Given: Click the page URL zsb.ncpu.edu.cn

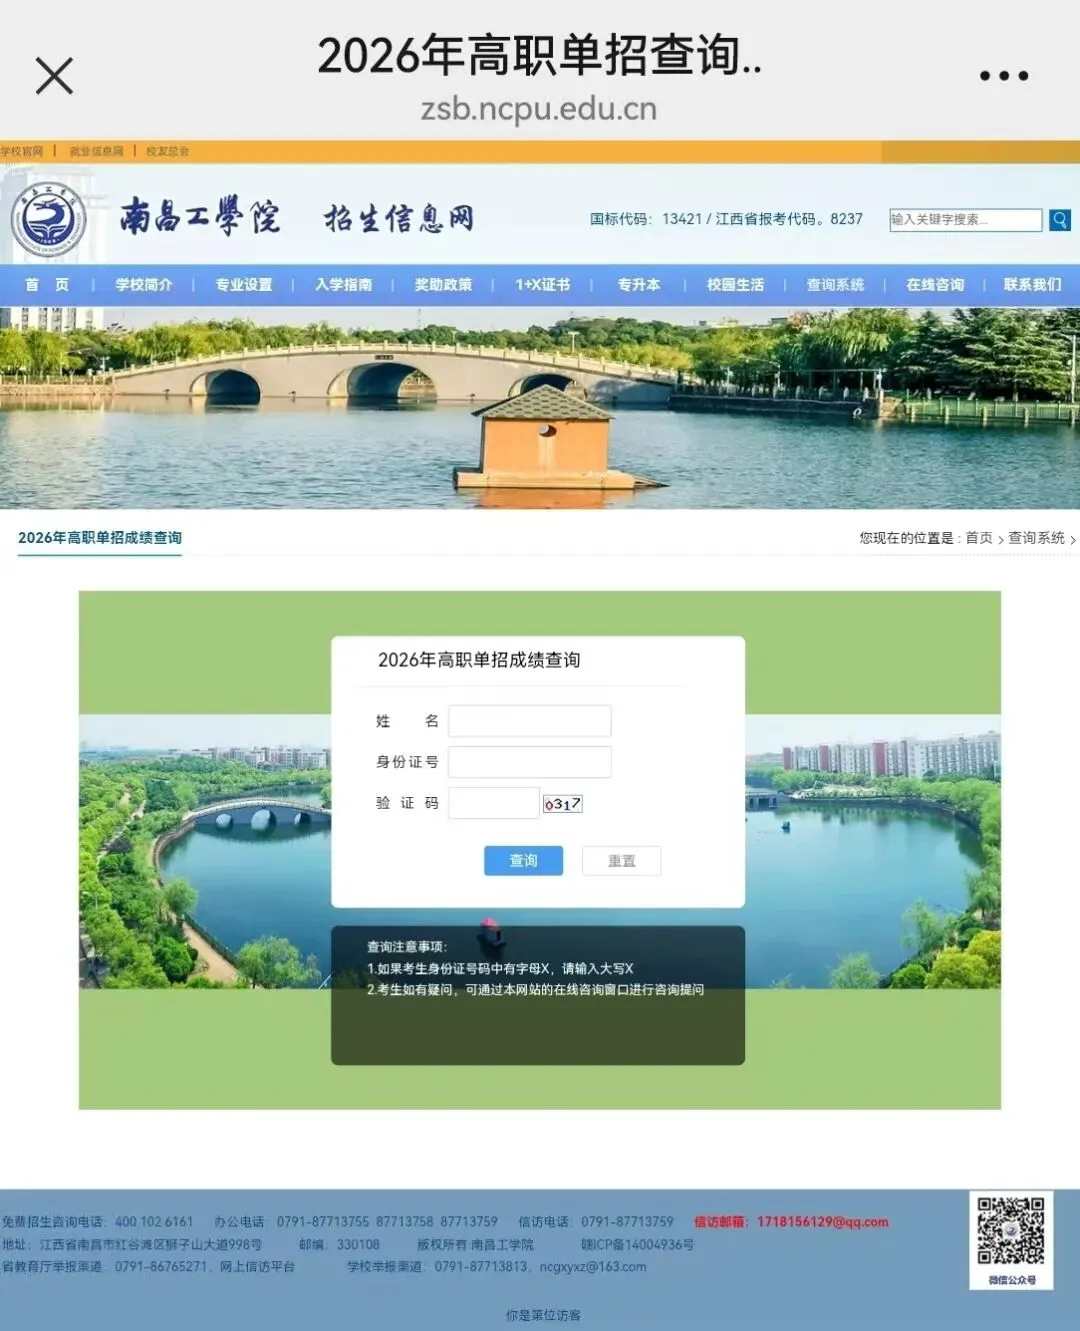Looking at the screenshot, I should pos(539,108).
